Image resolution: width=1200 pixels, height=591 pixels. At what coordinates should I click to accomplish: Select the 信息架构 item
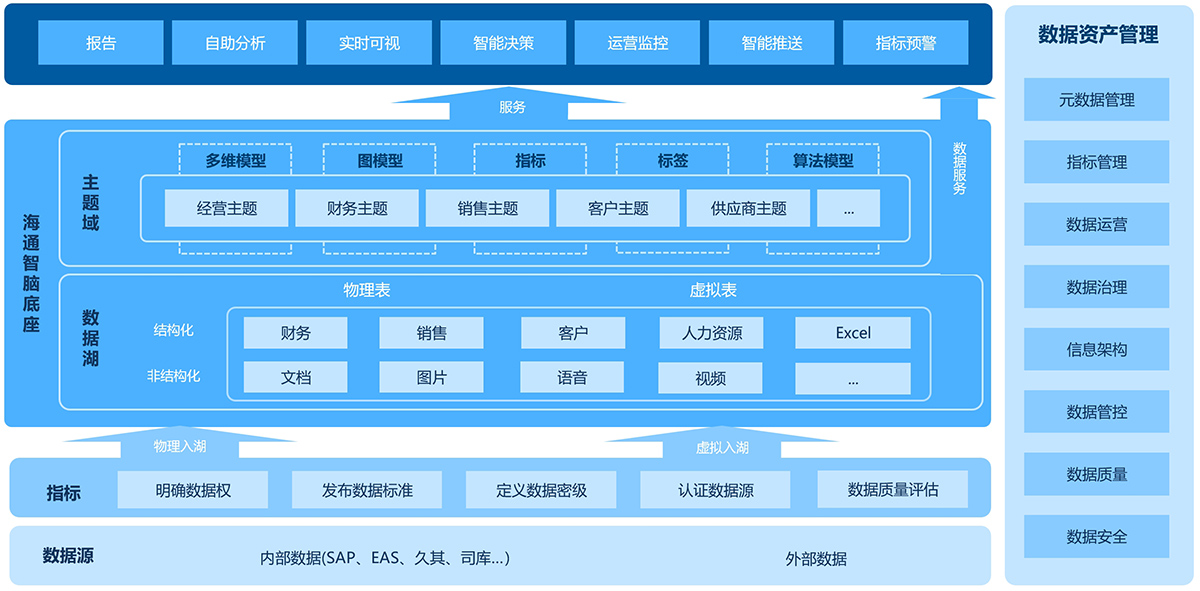[x=1097, y=349]
